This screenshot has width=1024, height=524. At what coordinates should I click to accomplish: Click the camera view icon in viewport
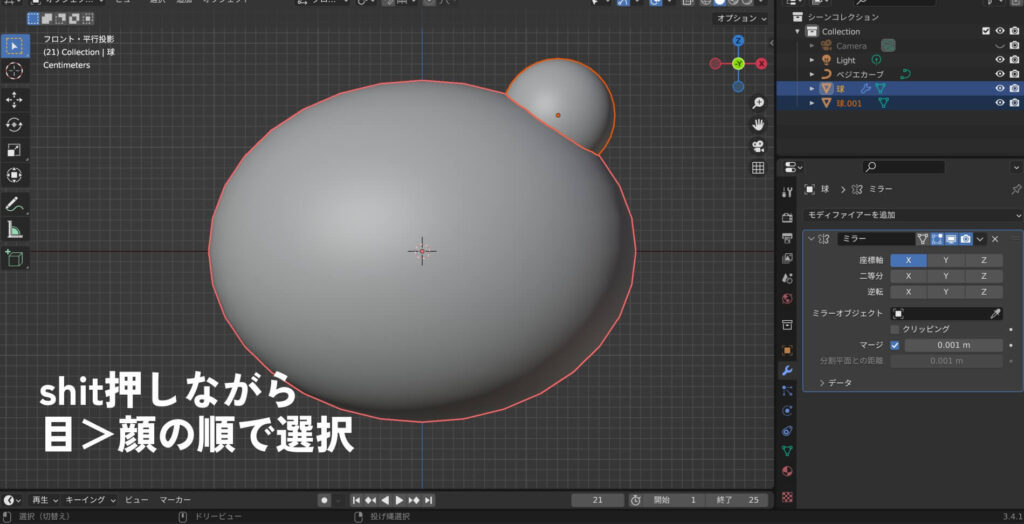[758, 146]
